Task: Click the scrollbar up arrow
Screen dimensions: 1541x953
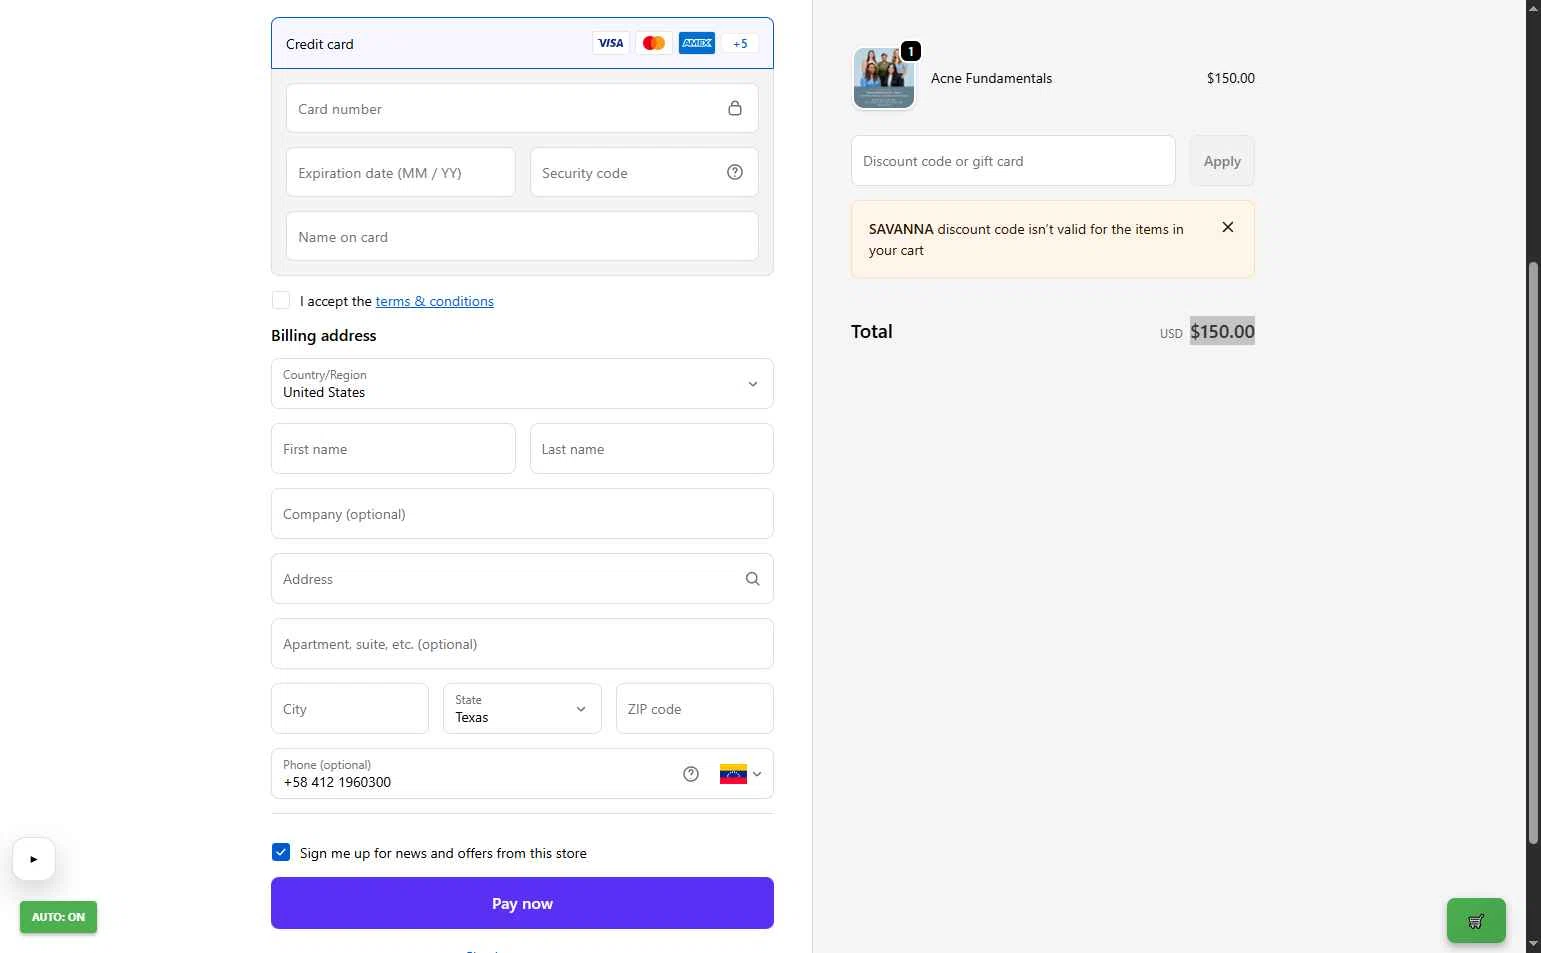Action: (x=1533, y=8)
